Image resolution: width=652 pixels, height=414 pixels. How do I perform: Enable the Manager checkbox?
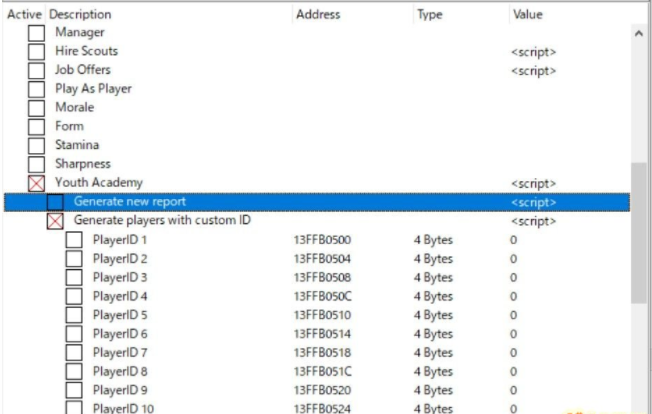pyautogui.click(x=36, y=33)
